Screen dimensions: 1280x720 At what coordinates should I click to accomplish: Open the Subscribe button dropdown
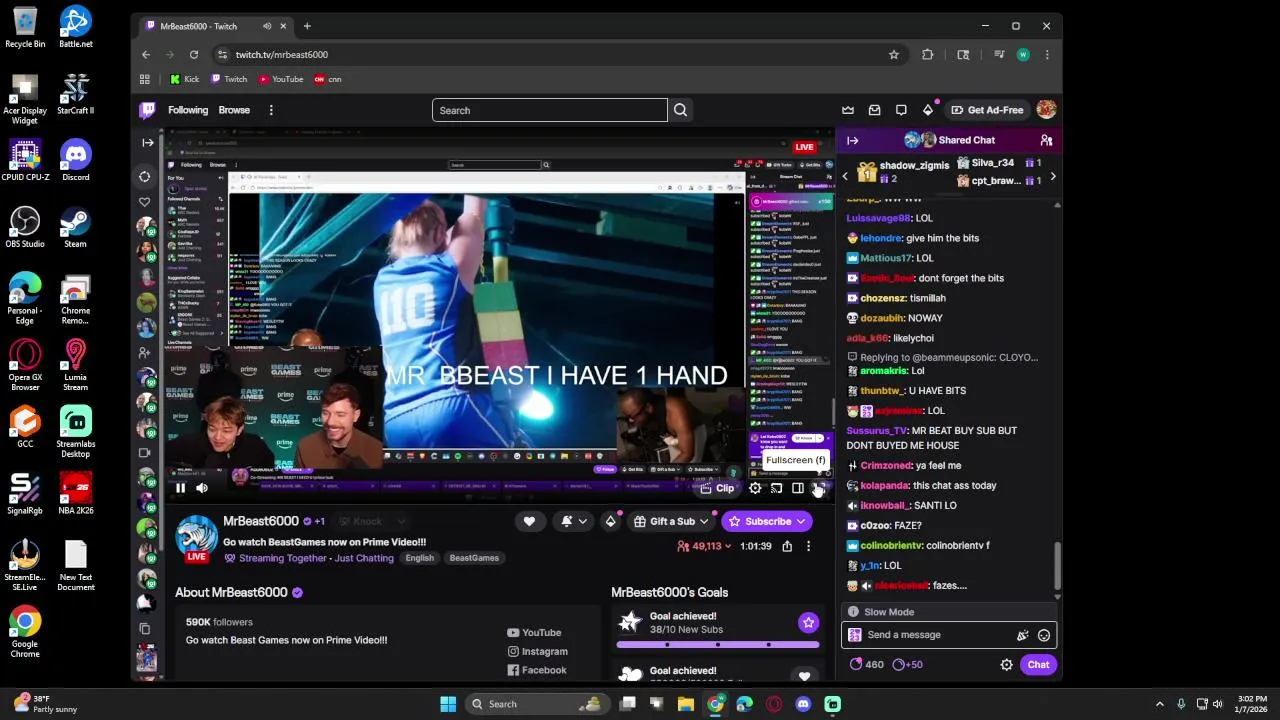(800, 521)
